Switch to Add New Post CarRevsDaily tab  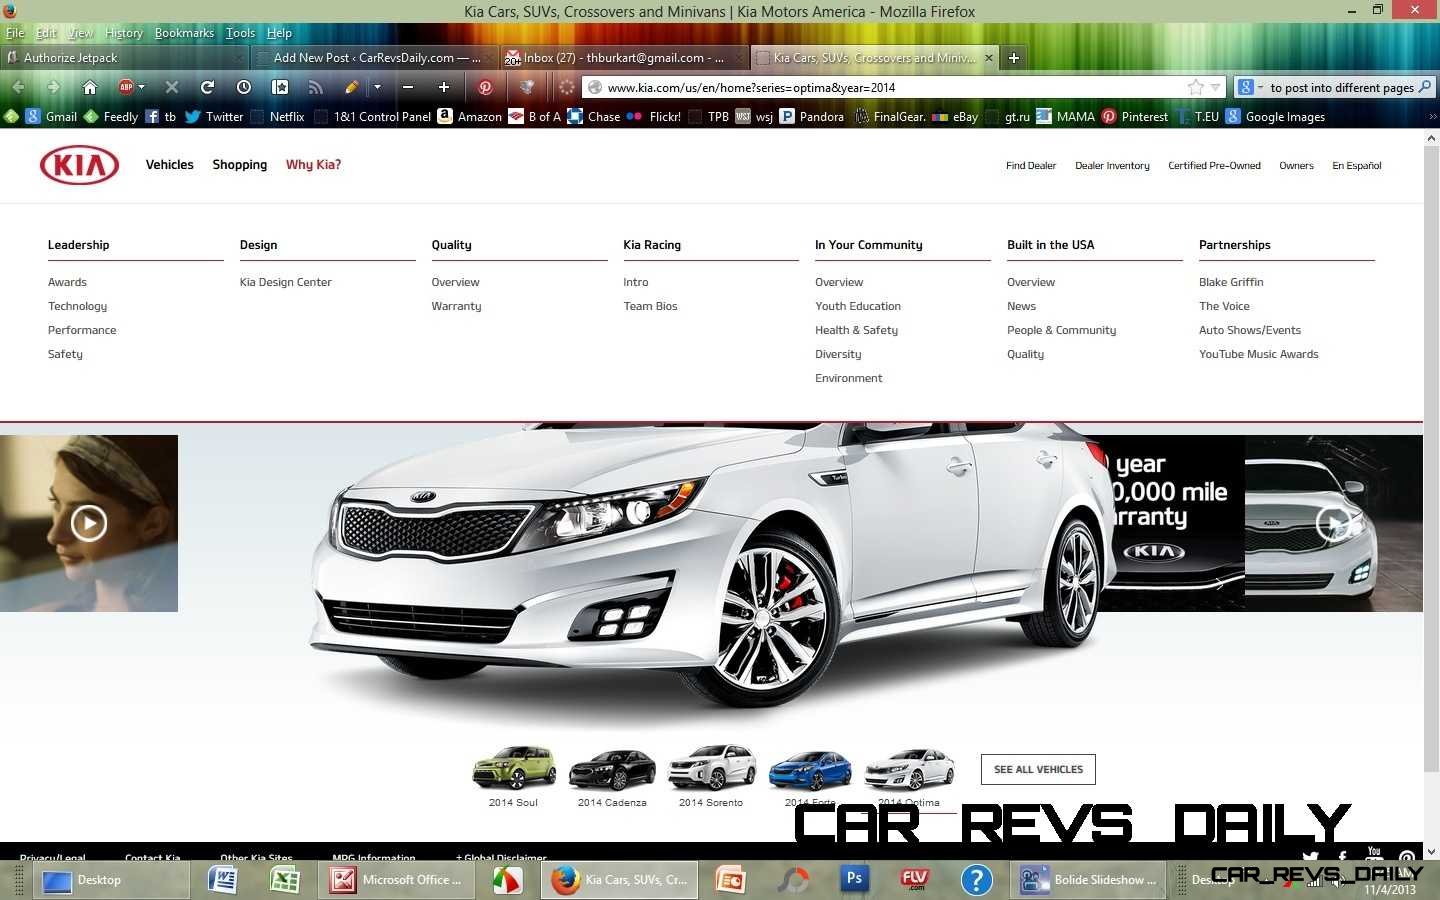click(x=374, y=58)
